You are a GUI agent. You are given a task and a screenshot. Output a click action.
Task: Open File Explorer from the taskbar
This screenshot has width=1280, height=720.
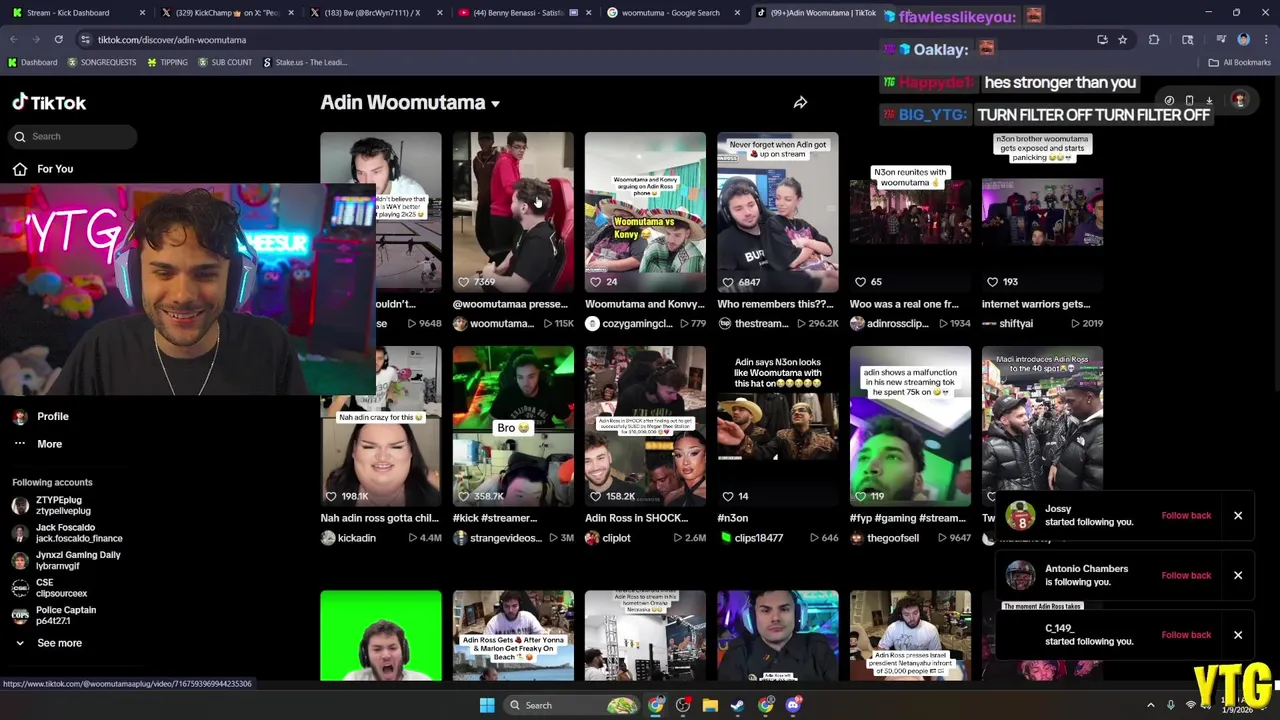[x=710, y=705]
